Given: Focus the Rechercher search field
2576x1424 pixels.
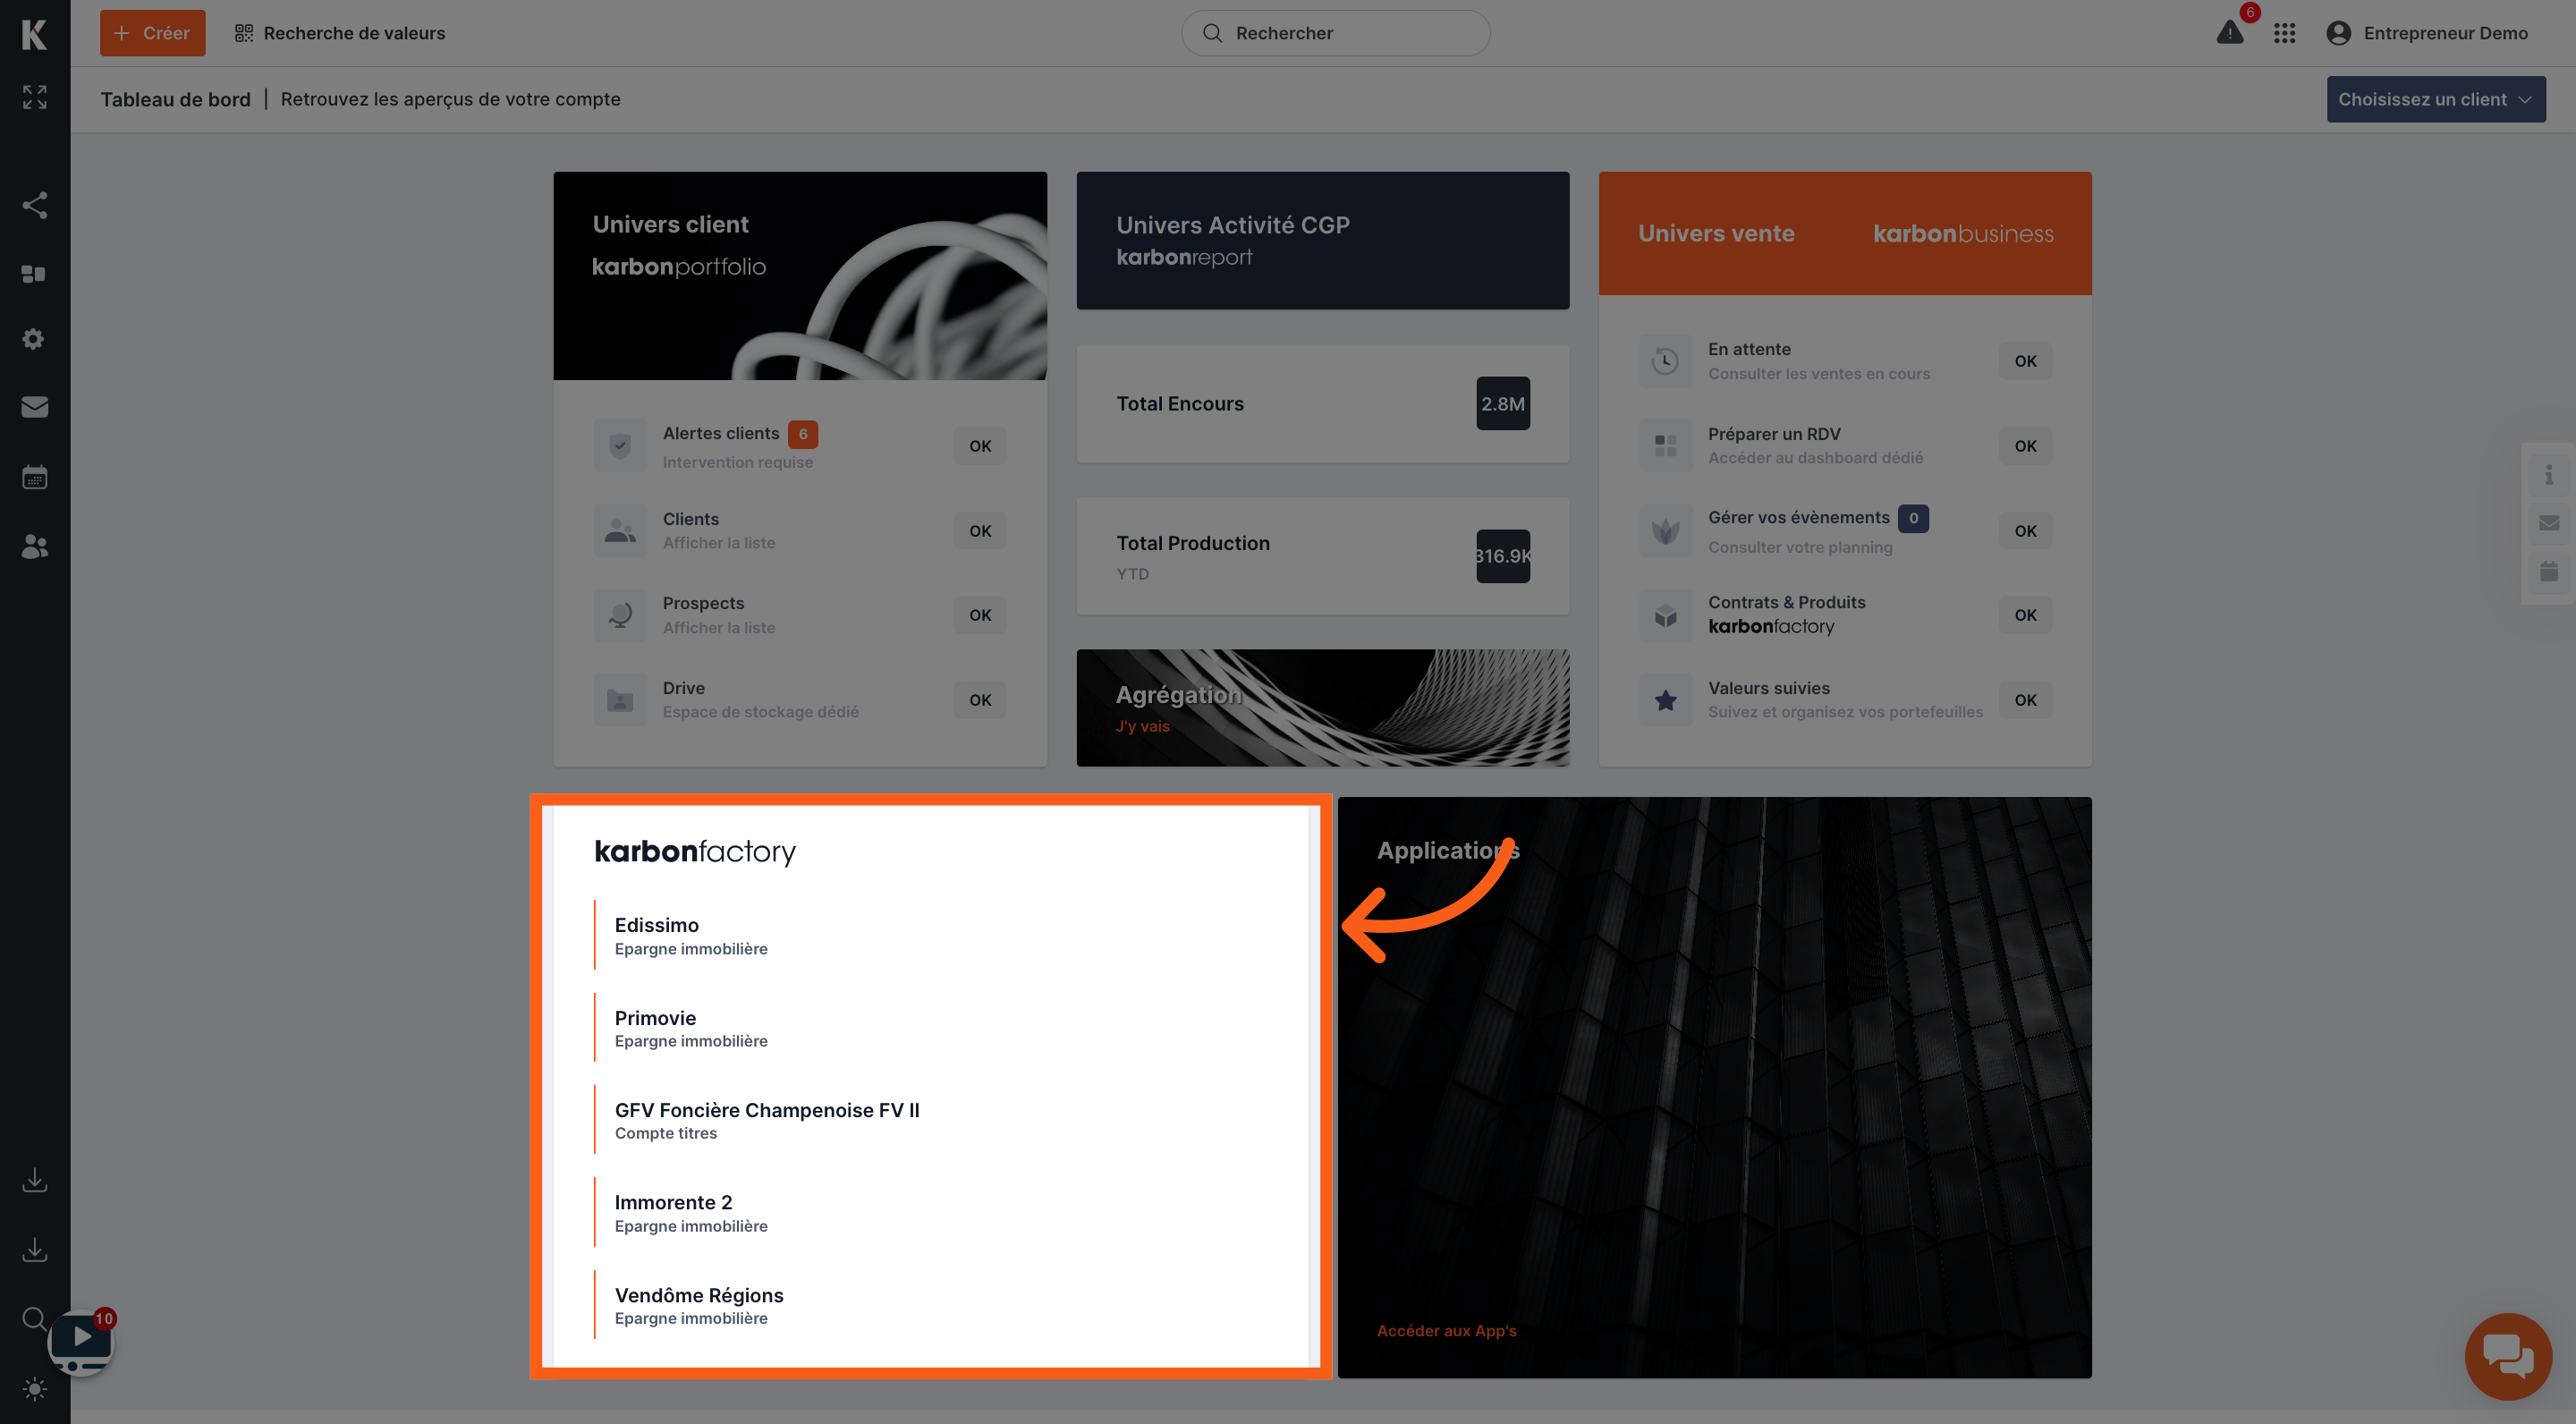Looking at the screenshot, I should click(x=1335, y=33).
